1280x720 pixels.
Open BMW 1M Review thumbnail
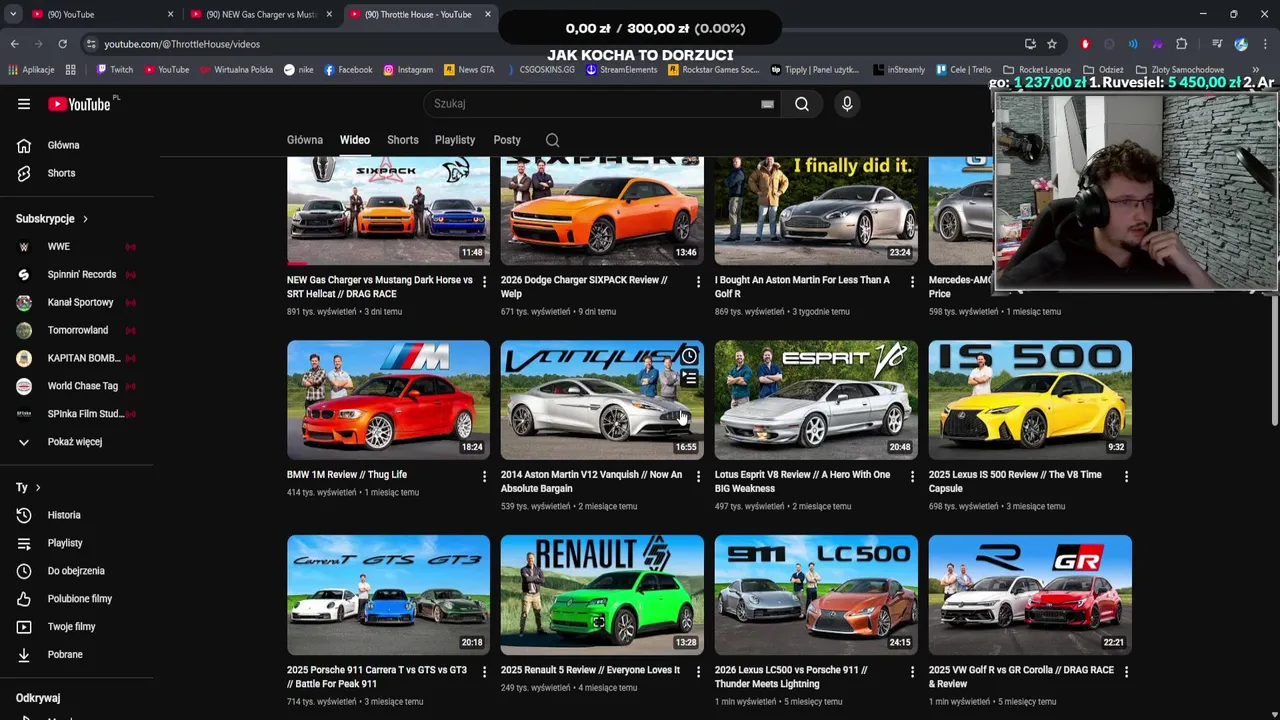(388, 400)
